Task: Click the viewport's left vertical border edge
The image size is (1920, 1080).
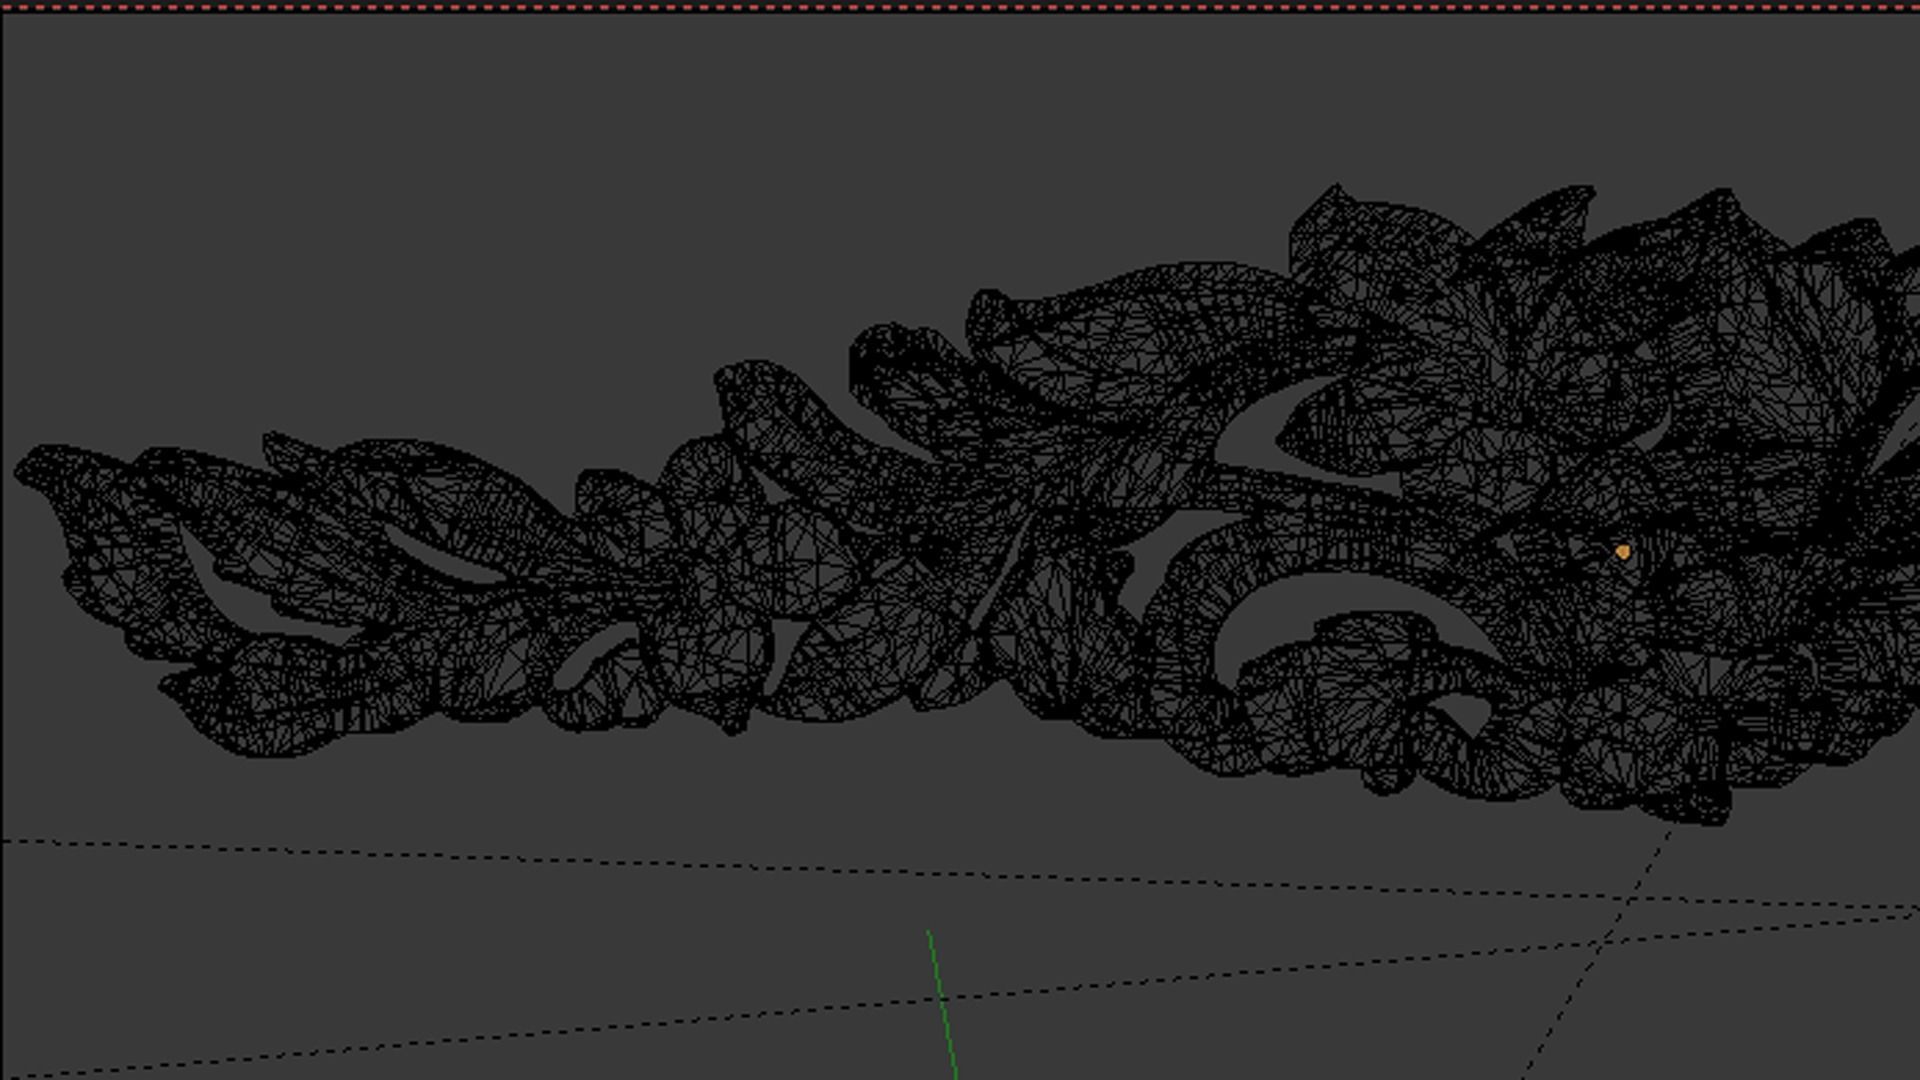Action: coord(2,540)
